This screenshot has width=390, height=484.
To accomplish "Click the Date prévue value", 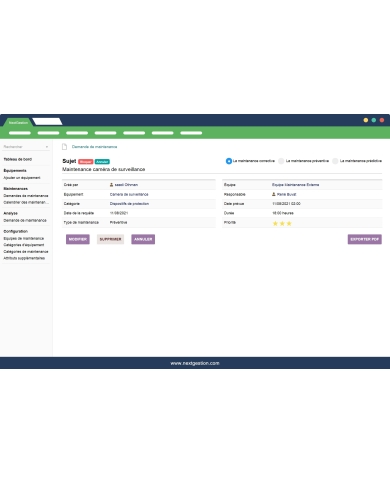I will click(286, 204).
